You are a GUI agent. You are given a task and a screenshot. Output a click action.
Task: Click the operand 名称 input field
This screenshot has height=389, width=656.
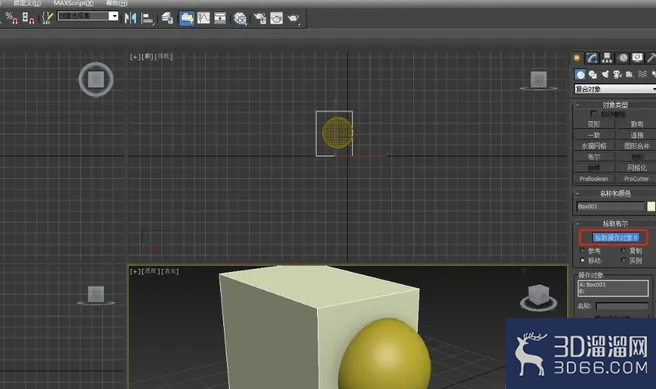click(x=622, y=306)
